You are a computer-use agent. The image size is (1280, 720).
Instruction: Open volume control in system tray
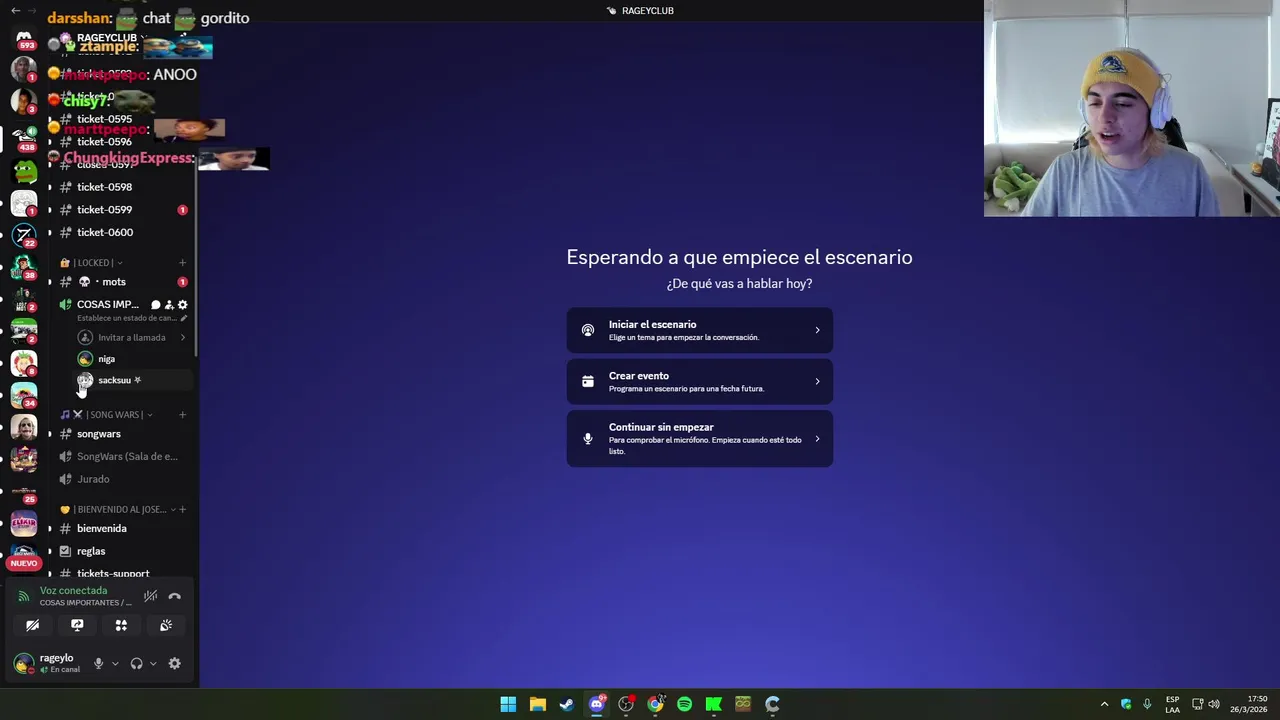1213,704
